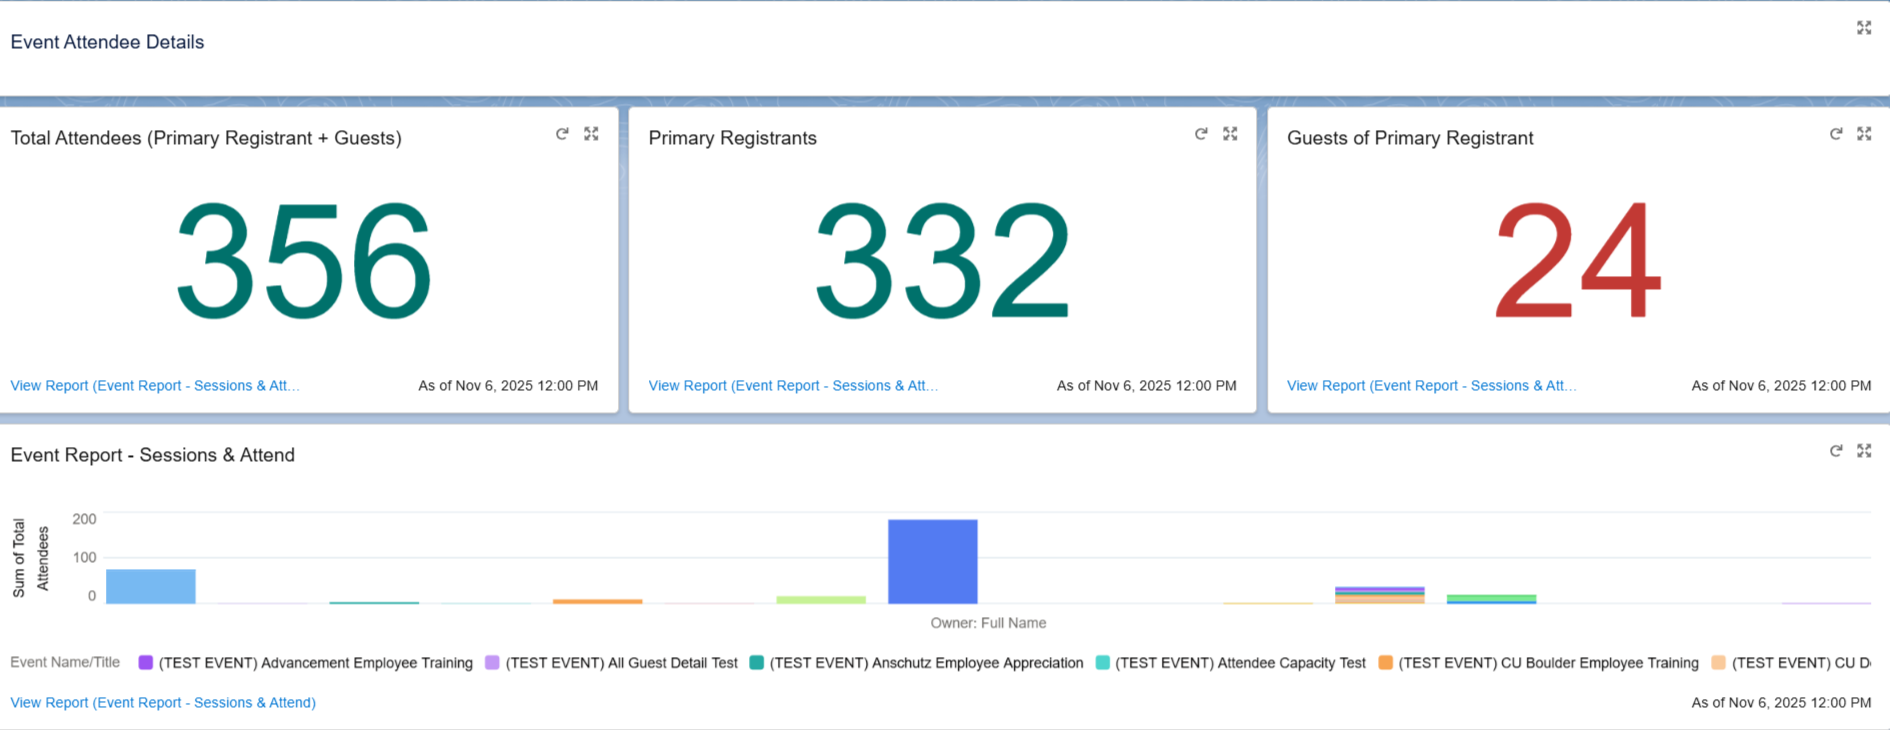
Task: Expand the Sessions & Attend chart
Action: 1864,451
